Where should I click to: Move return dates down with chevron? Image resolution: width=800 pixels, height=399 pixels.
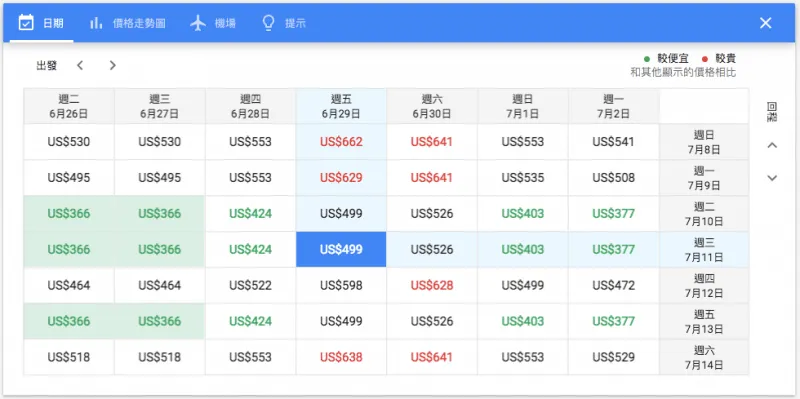[x=772, y=178]
